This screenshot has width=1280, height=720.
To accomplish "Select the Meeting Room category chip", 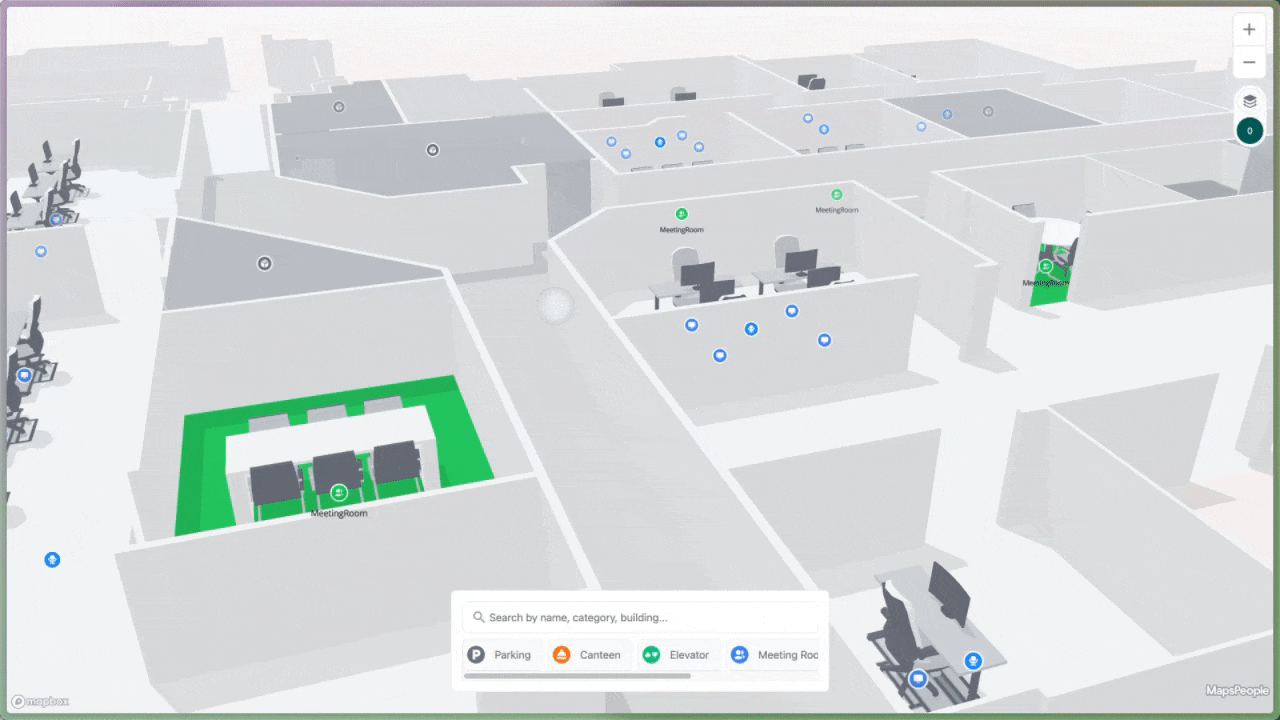I will [x=774, y=655].
